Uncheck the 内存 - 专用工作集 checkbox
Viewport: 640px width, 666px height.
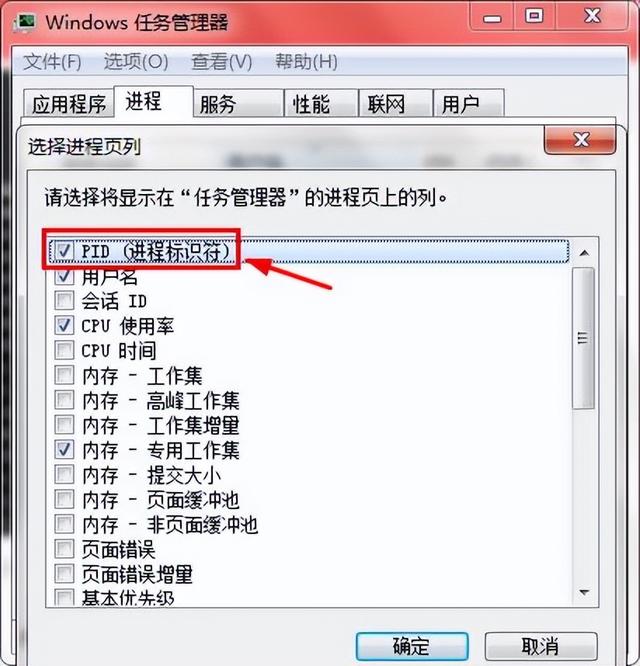pyautogui.click(x=65, y=450)
